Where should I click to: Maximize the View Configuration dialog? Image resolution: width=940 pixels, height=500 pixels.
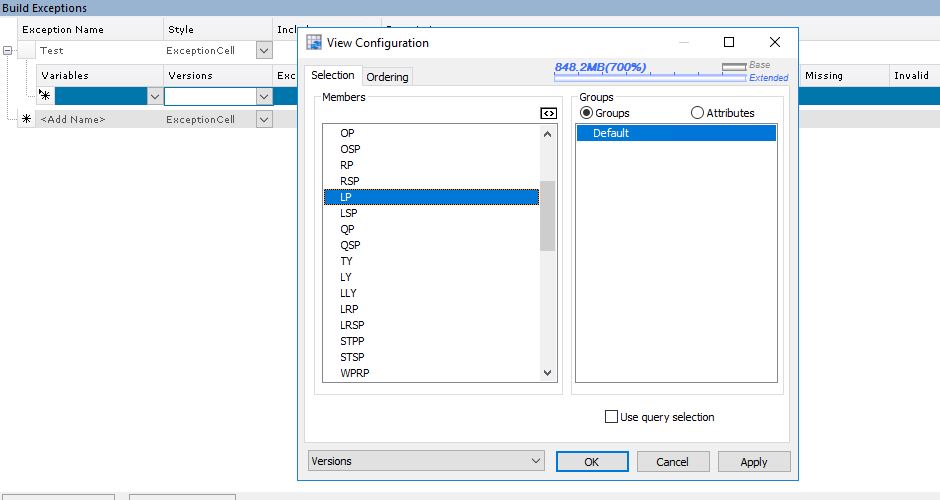click(x=729, y=42)
